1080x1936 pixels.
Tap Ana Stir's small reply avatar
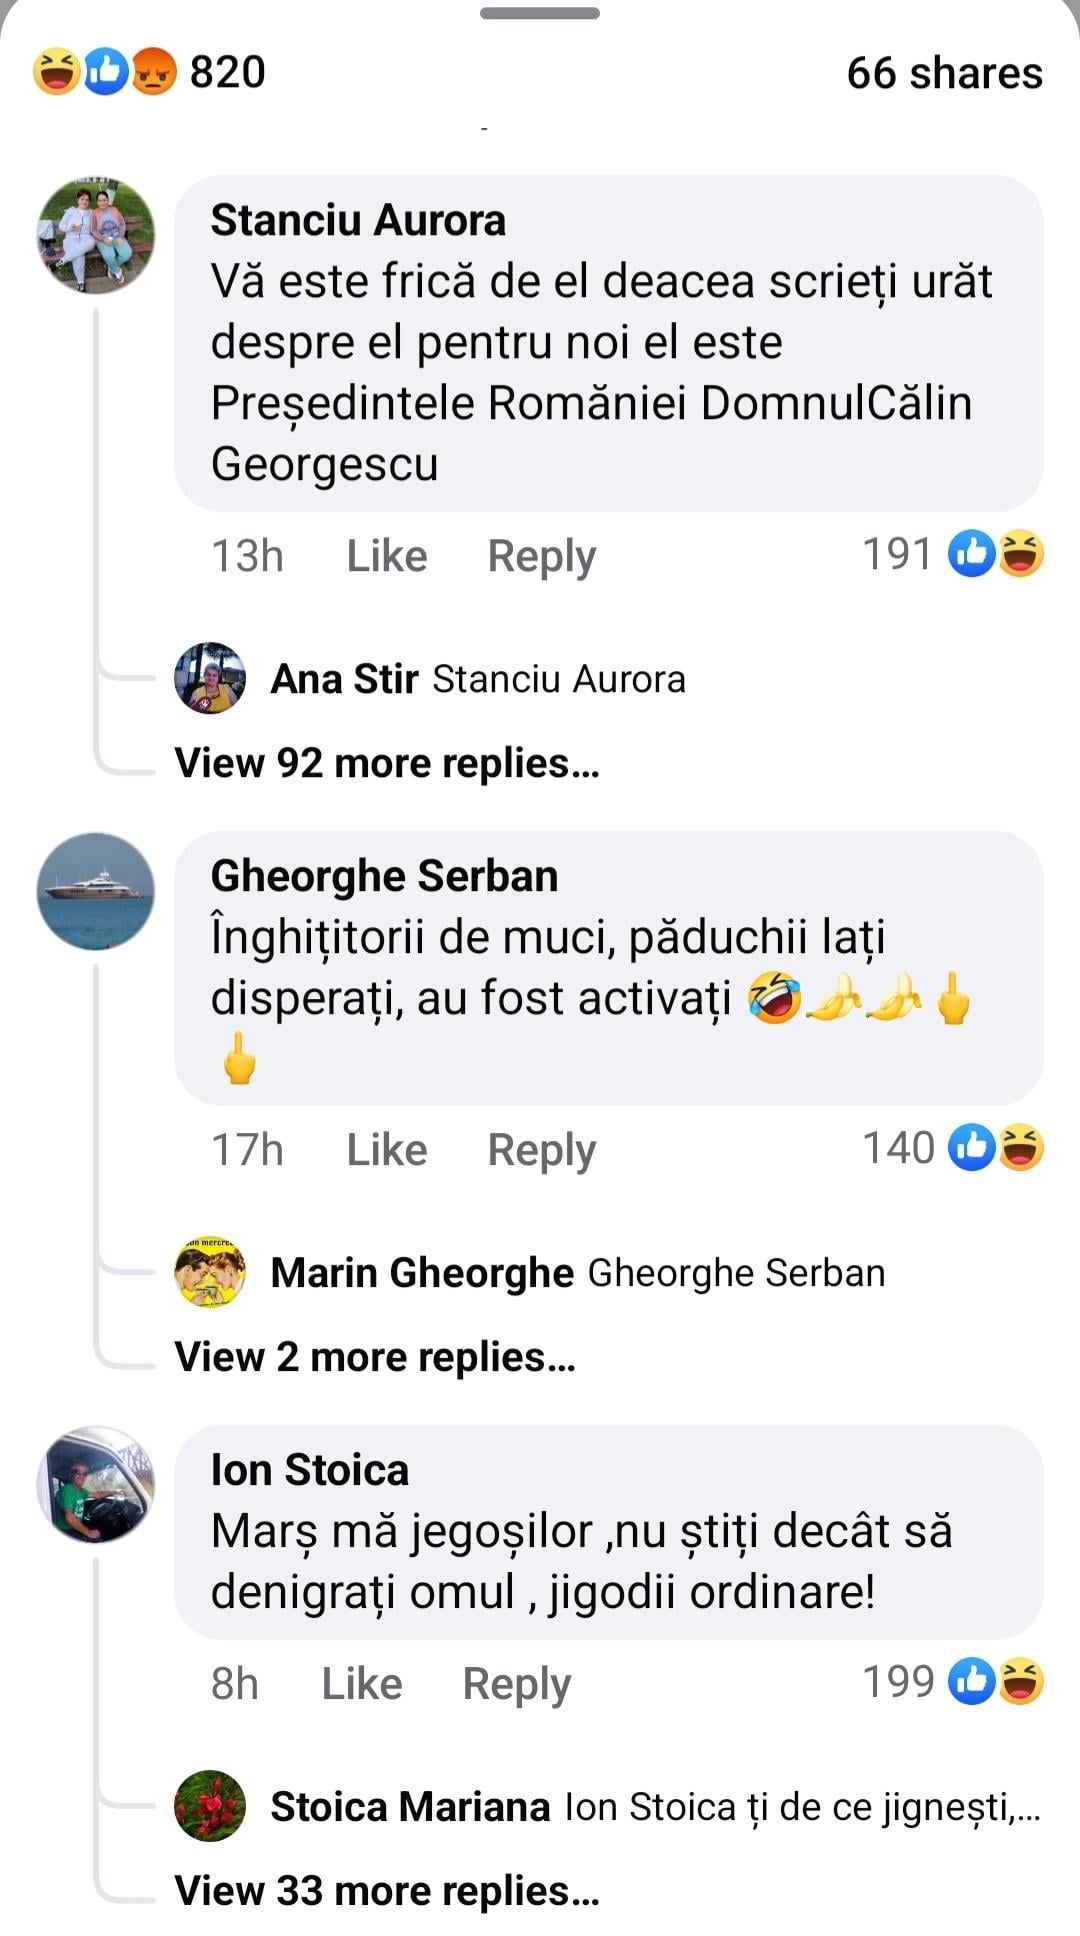[x=210, y=678]
